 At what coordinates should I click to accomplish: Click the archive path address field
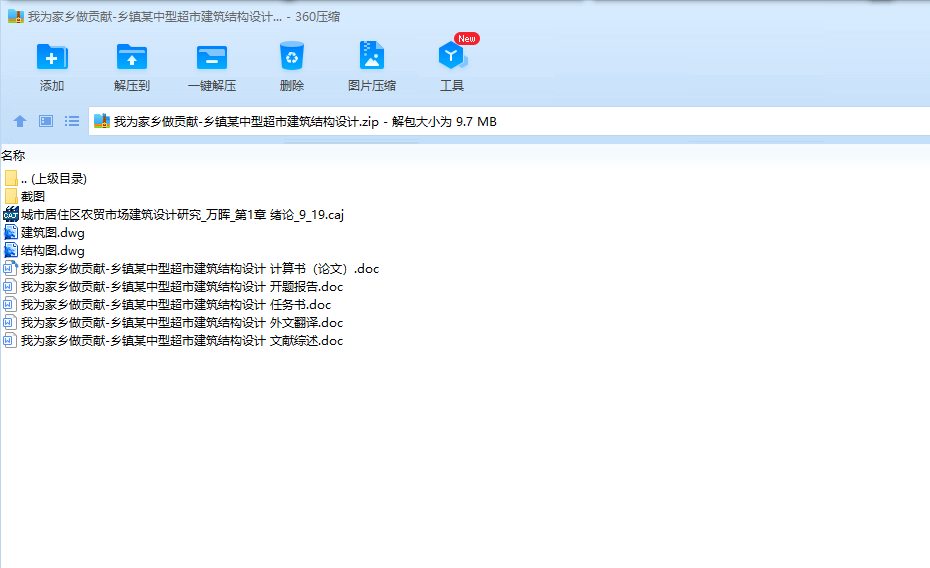coord(509,122)
